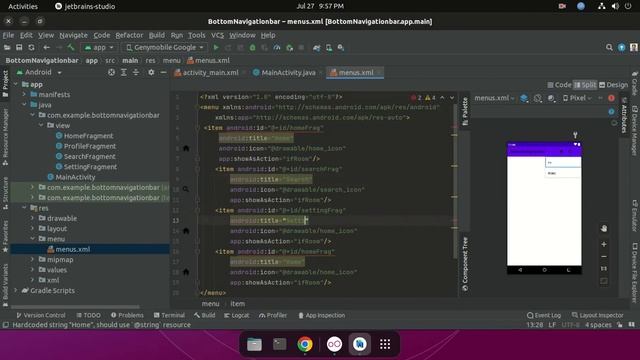Select HomeFragment in the project tree
The image size is (640, 360).
pos(84,136)
